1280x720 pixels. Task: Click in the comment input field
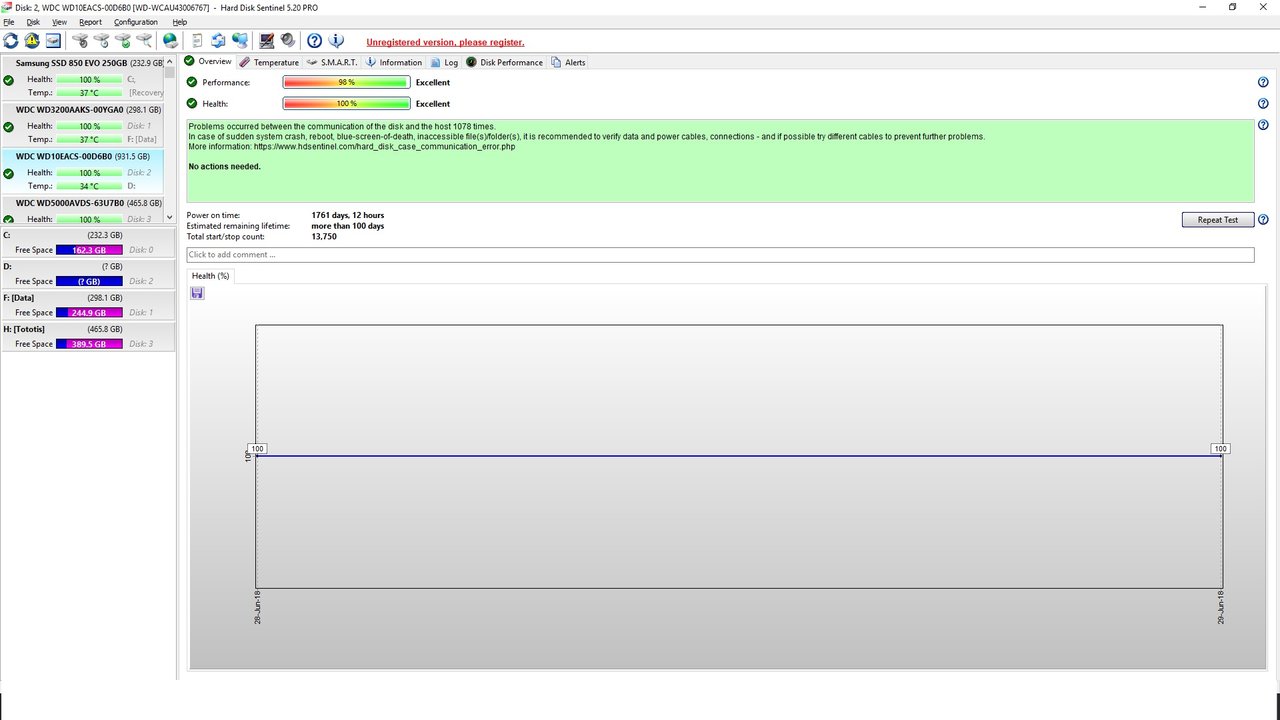click(720, 255)
